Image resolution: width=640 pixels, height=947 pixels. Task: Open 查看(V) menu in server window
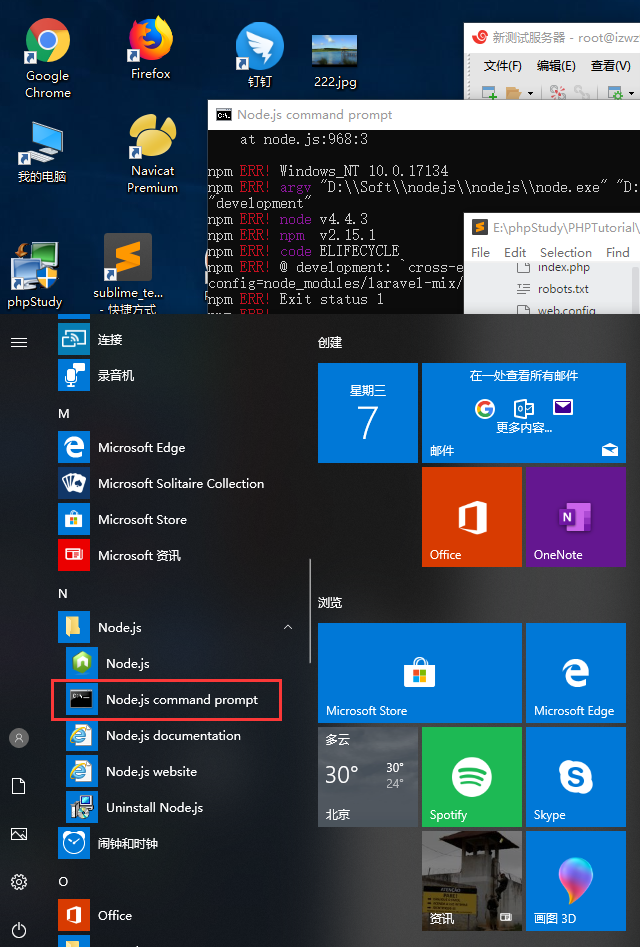click(x=610, y=65)
